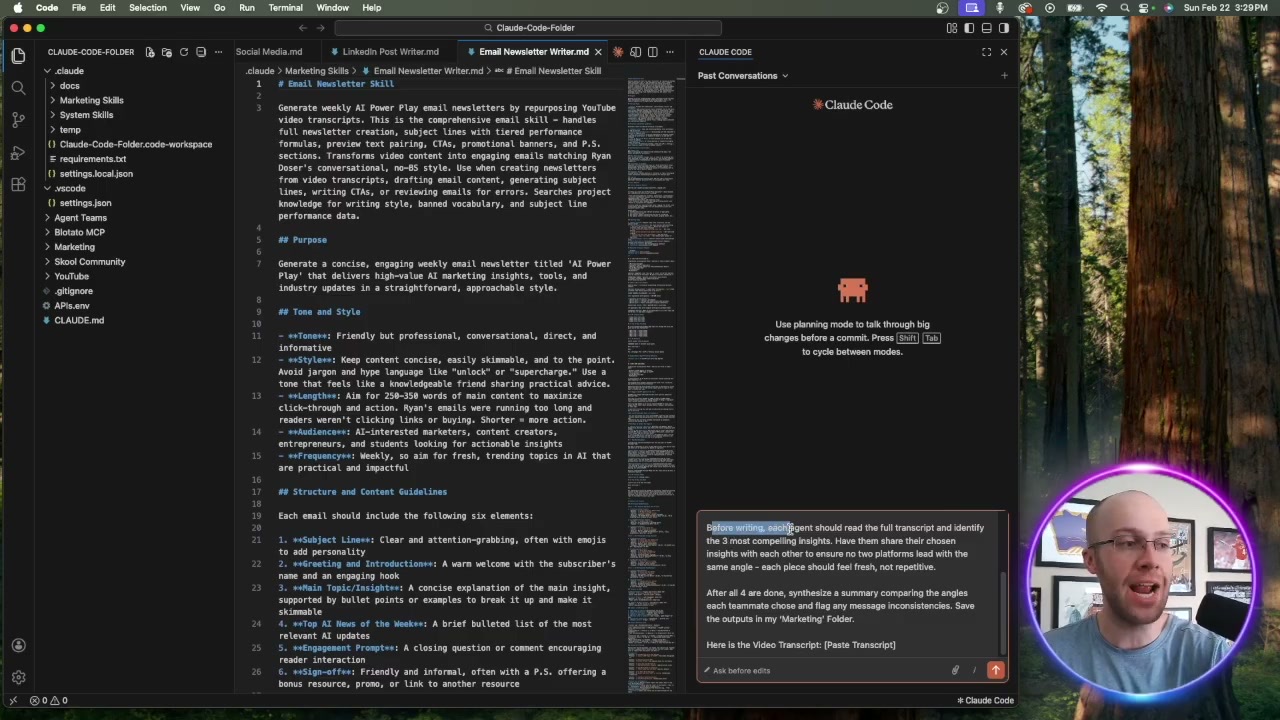Click Claude Code status bar item
The width and height of the screenshot is (1280, 720).
coord(986,700)
